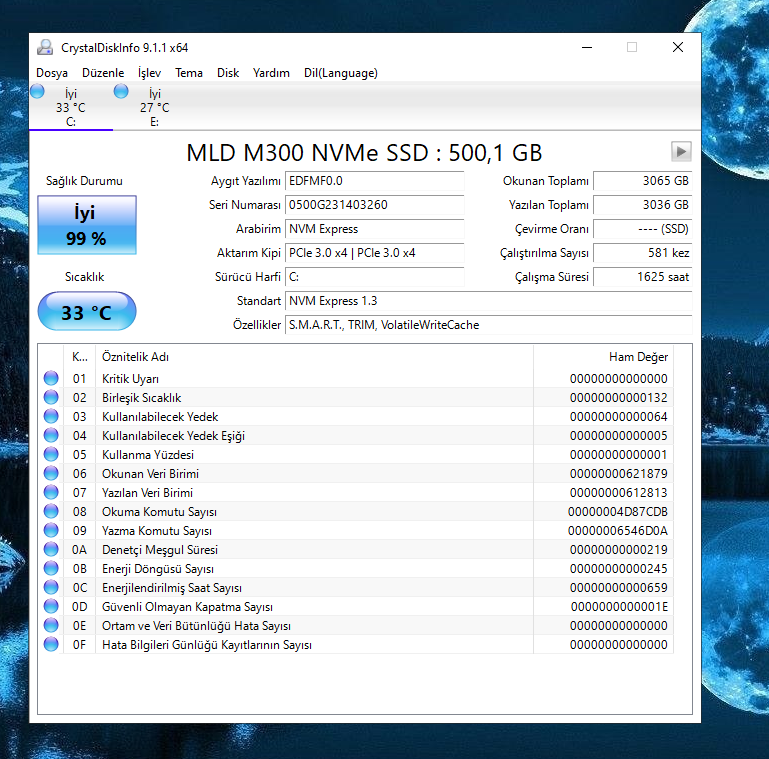The image size is (769, 759).
Task: Click the status orb for Birleşik Sıcaklık
Action: click(x=51, y=398)
